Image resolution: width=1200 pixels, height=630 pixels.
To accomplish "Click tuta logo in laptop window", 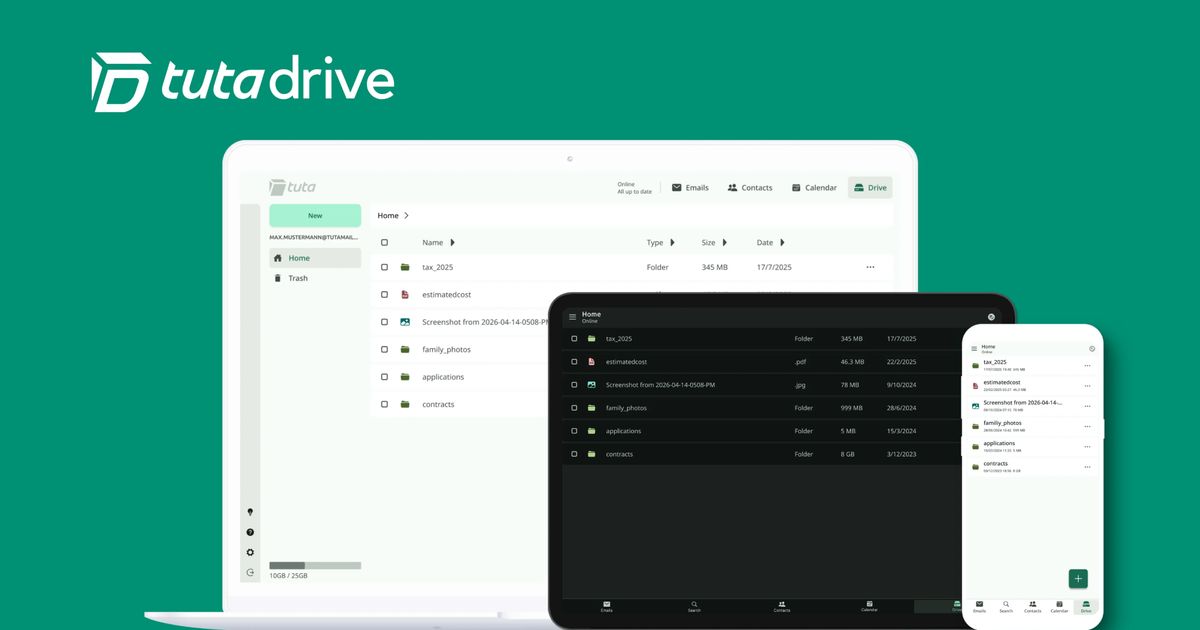I will coord(292,187).
